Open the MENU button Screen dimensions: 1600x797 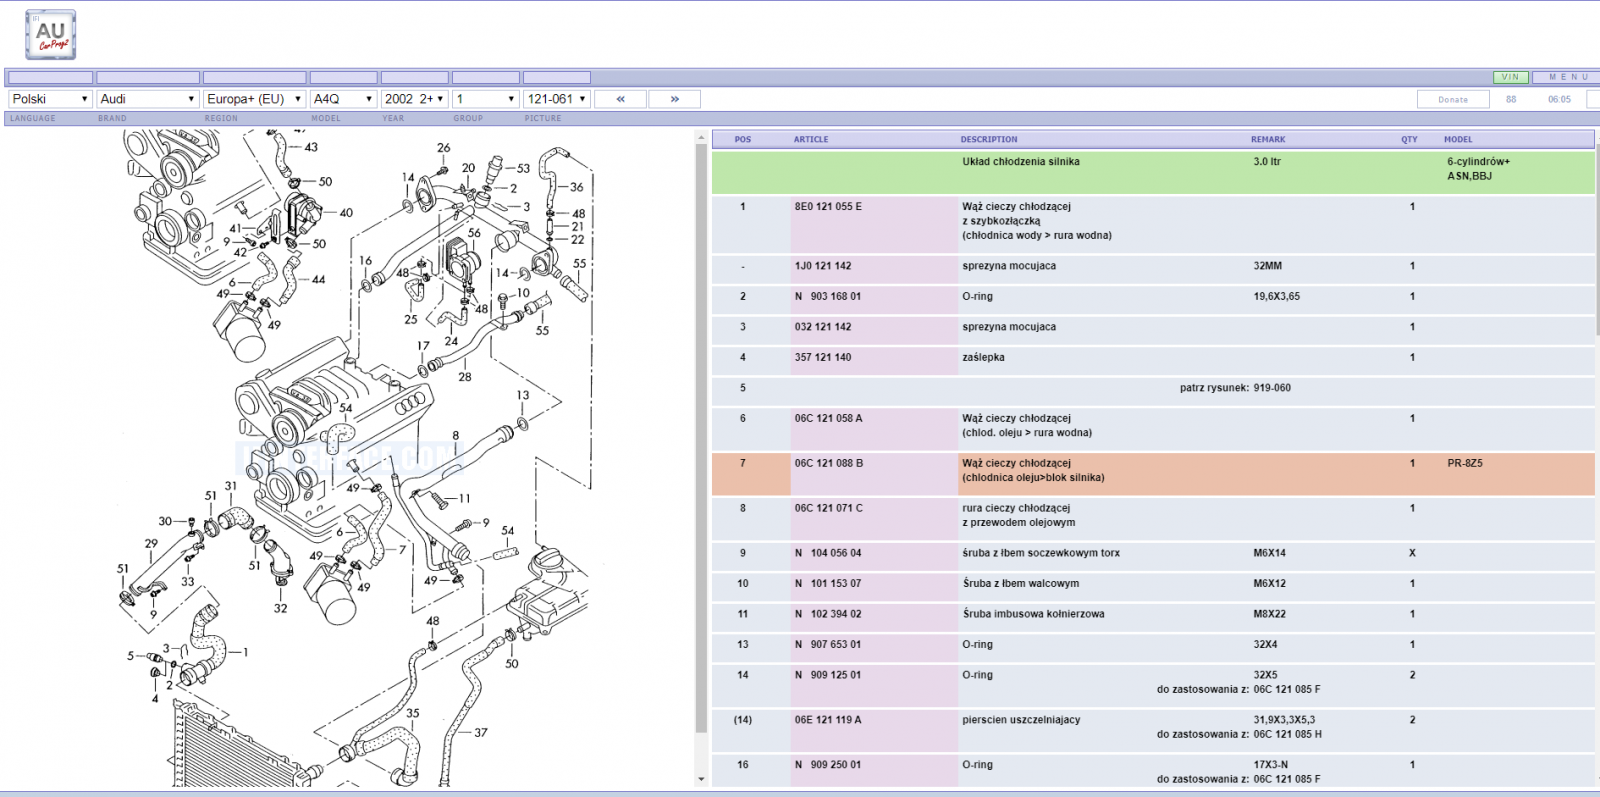click(x=1568, y=77)
